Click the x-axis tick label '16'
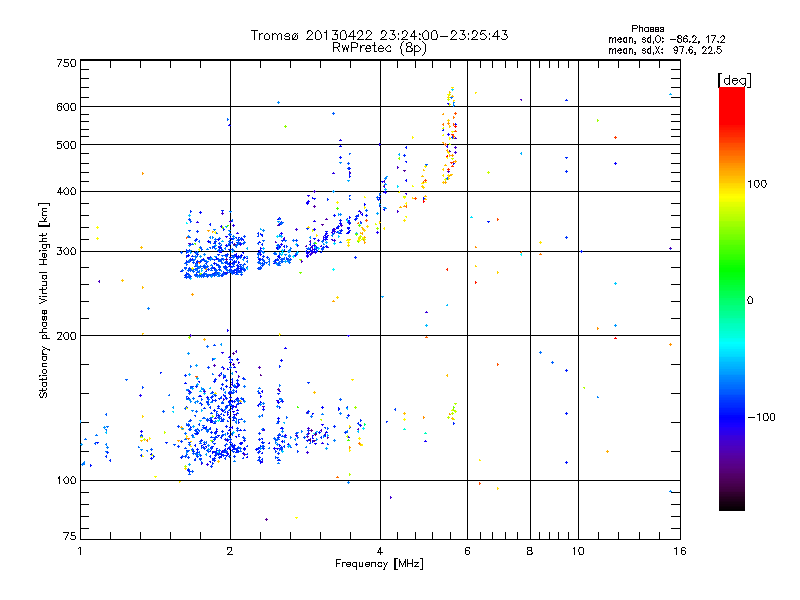Image resolution: width=800 pixels, height=600 pixels. [680, 551]
